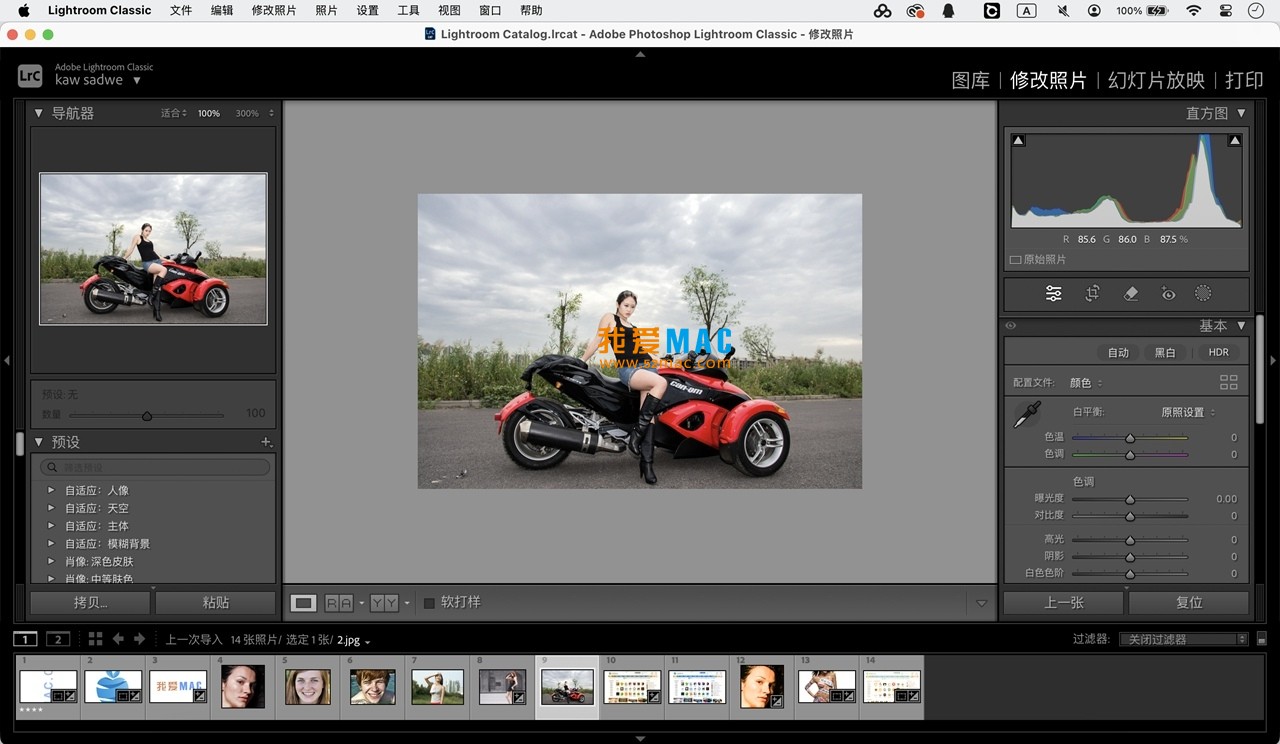Add a new preset with plus icon
Image resolution: width=1280 pixels, height=744 pixels.
pyautogui.click(x=266, y=442)
